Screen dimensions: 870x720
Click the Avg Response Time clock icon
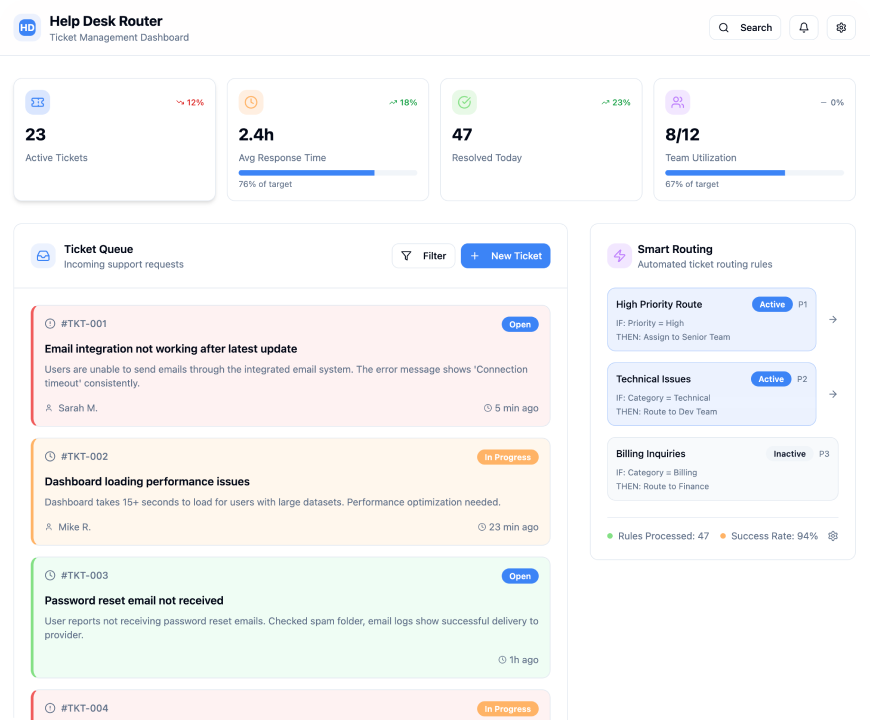coord(251,103)
